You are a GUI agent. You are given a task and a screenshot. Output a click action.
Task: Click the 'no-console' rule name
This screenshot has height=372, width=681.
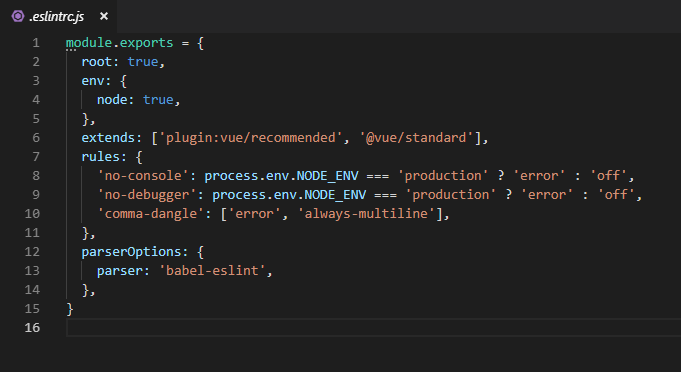[x=143, y=176]
